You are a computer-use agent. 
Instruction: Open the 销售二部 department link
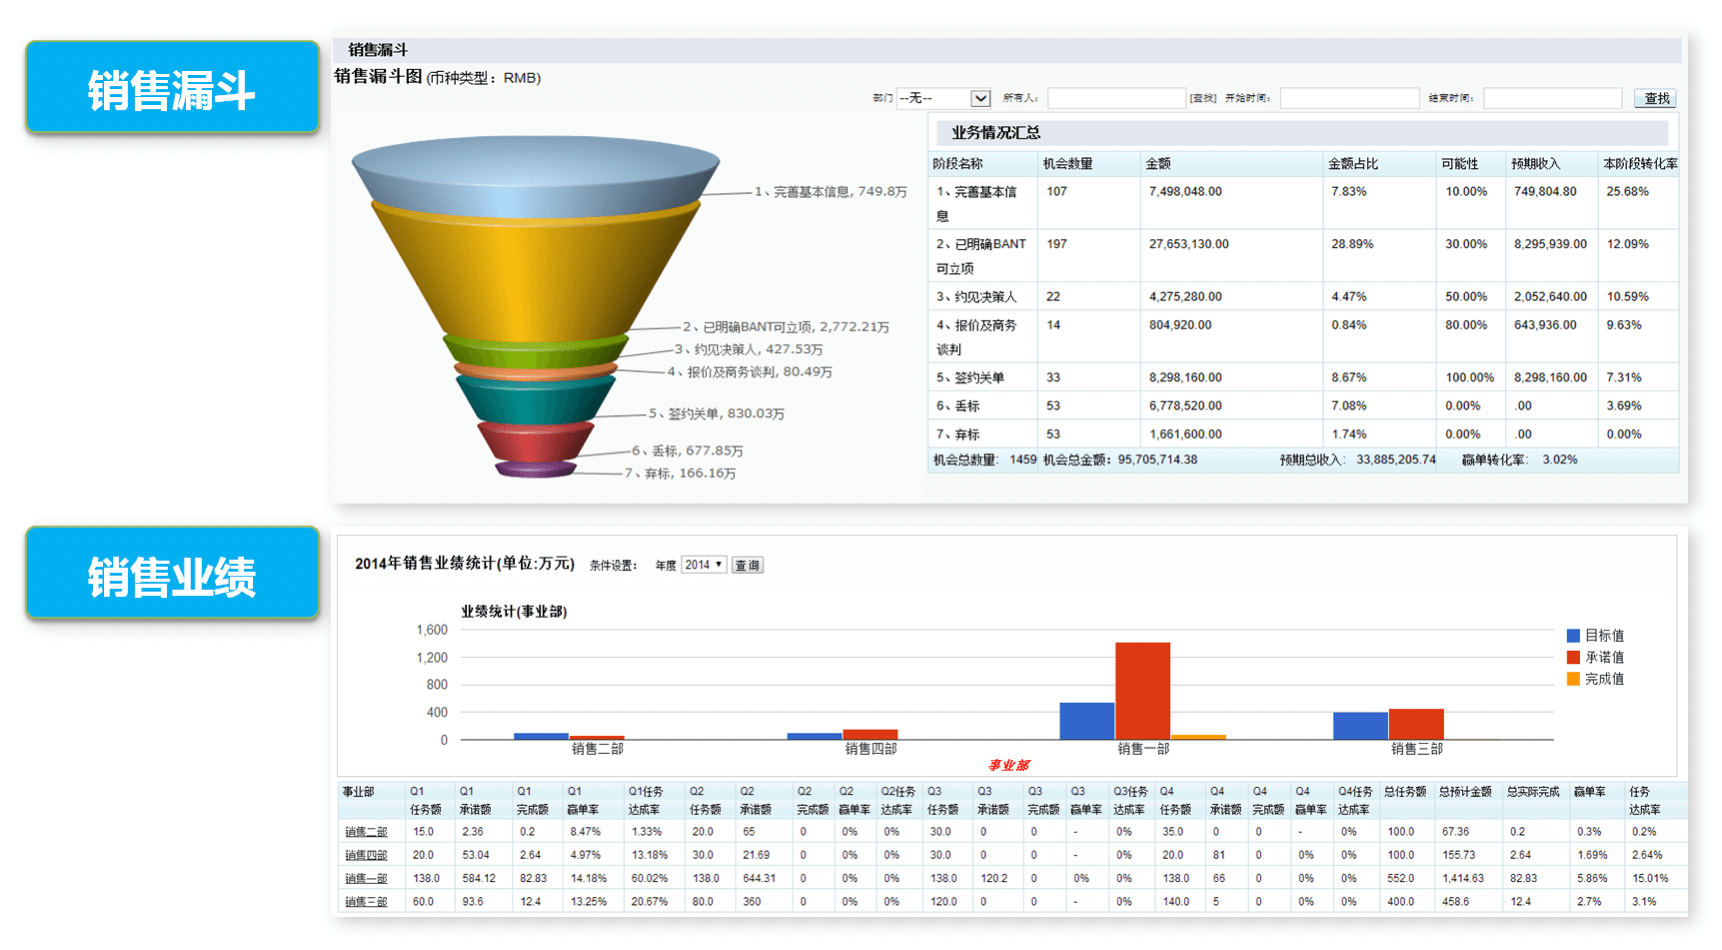point(366,832)
